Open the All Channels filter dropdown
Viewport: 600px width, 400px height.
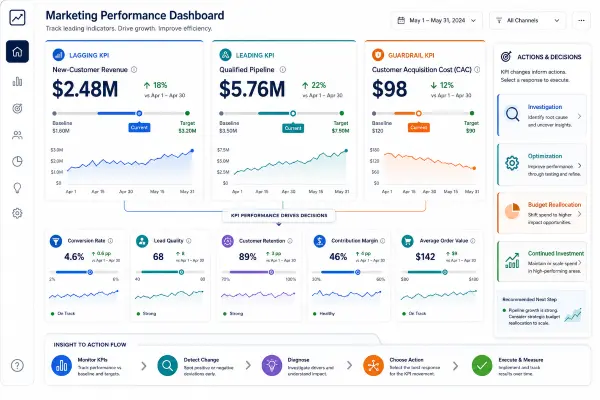(x=528, y=20)
